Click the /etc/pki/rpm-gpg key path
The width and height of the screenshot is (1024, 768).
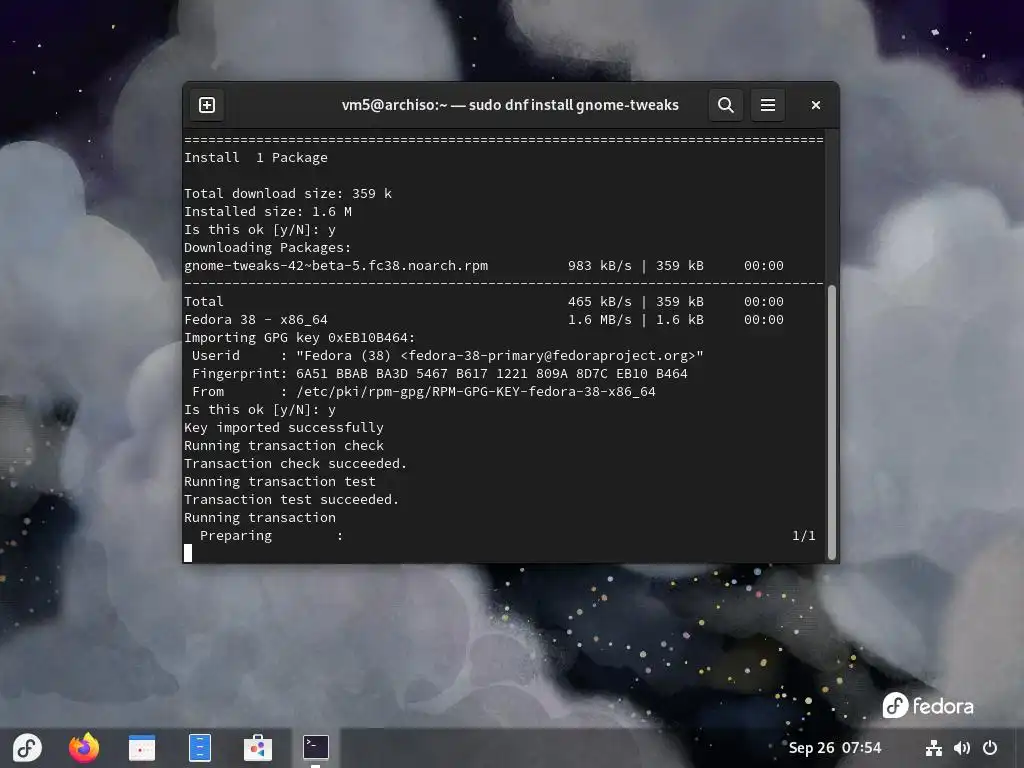coord(475,392)
